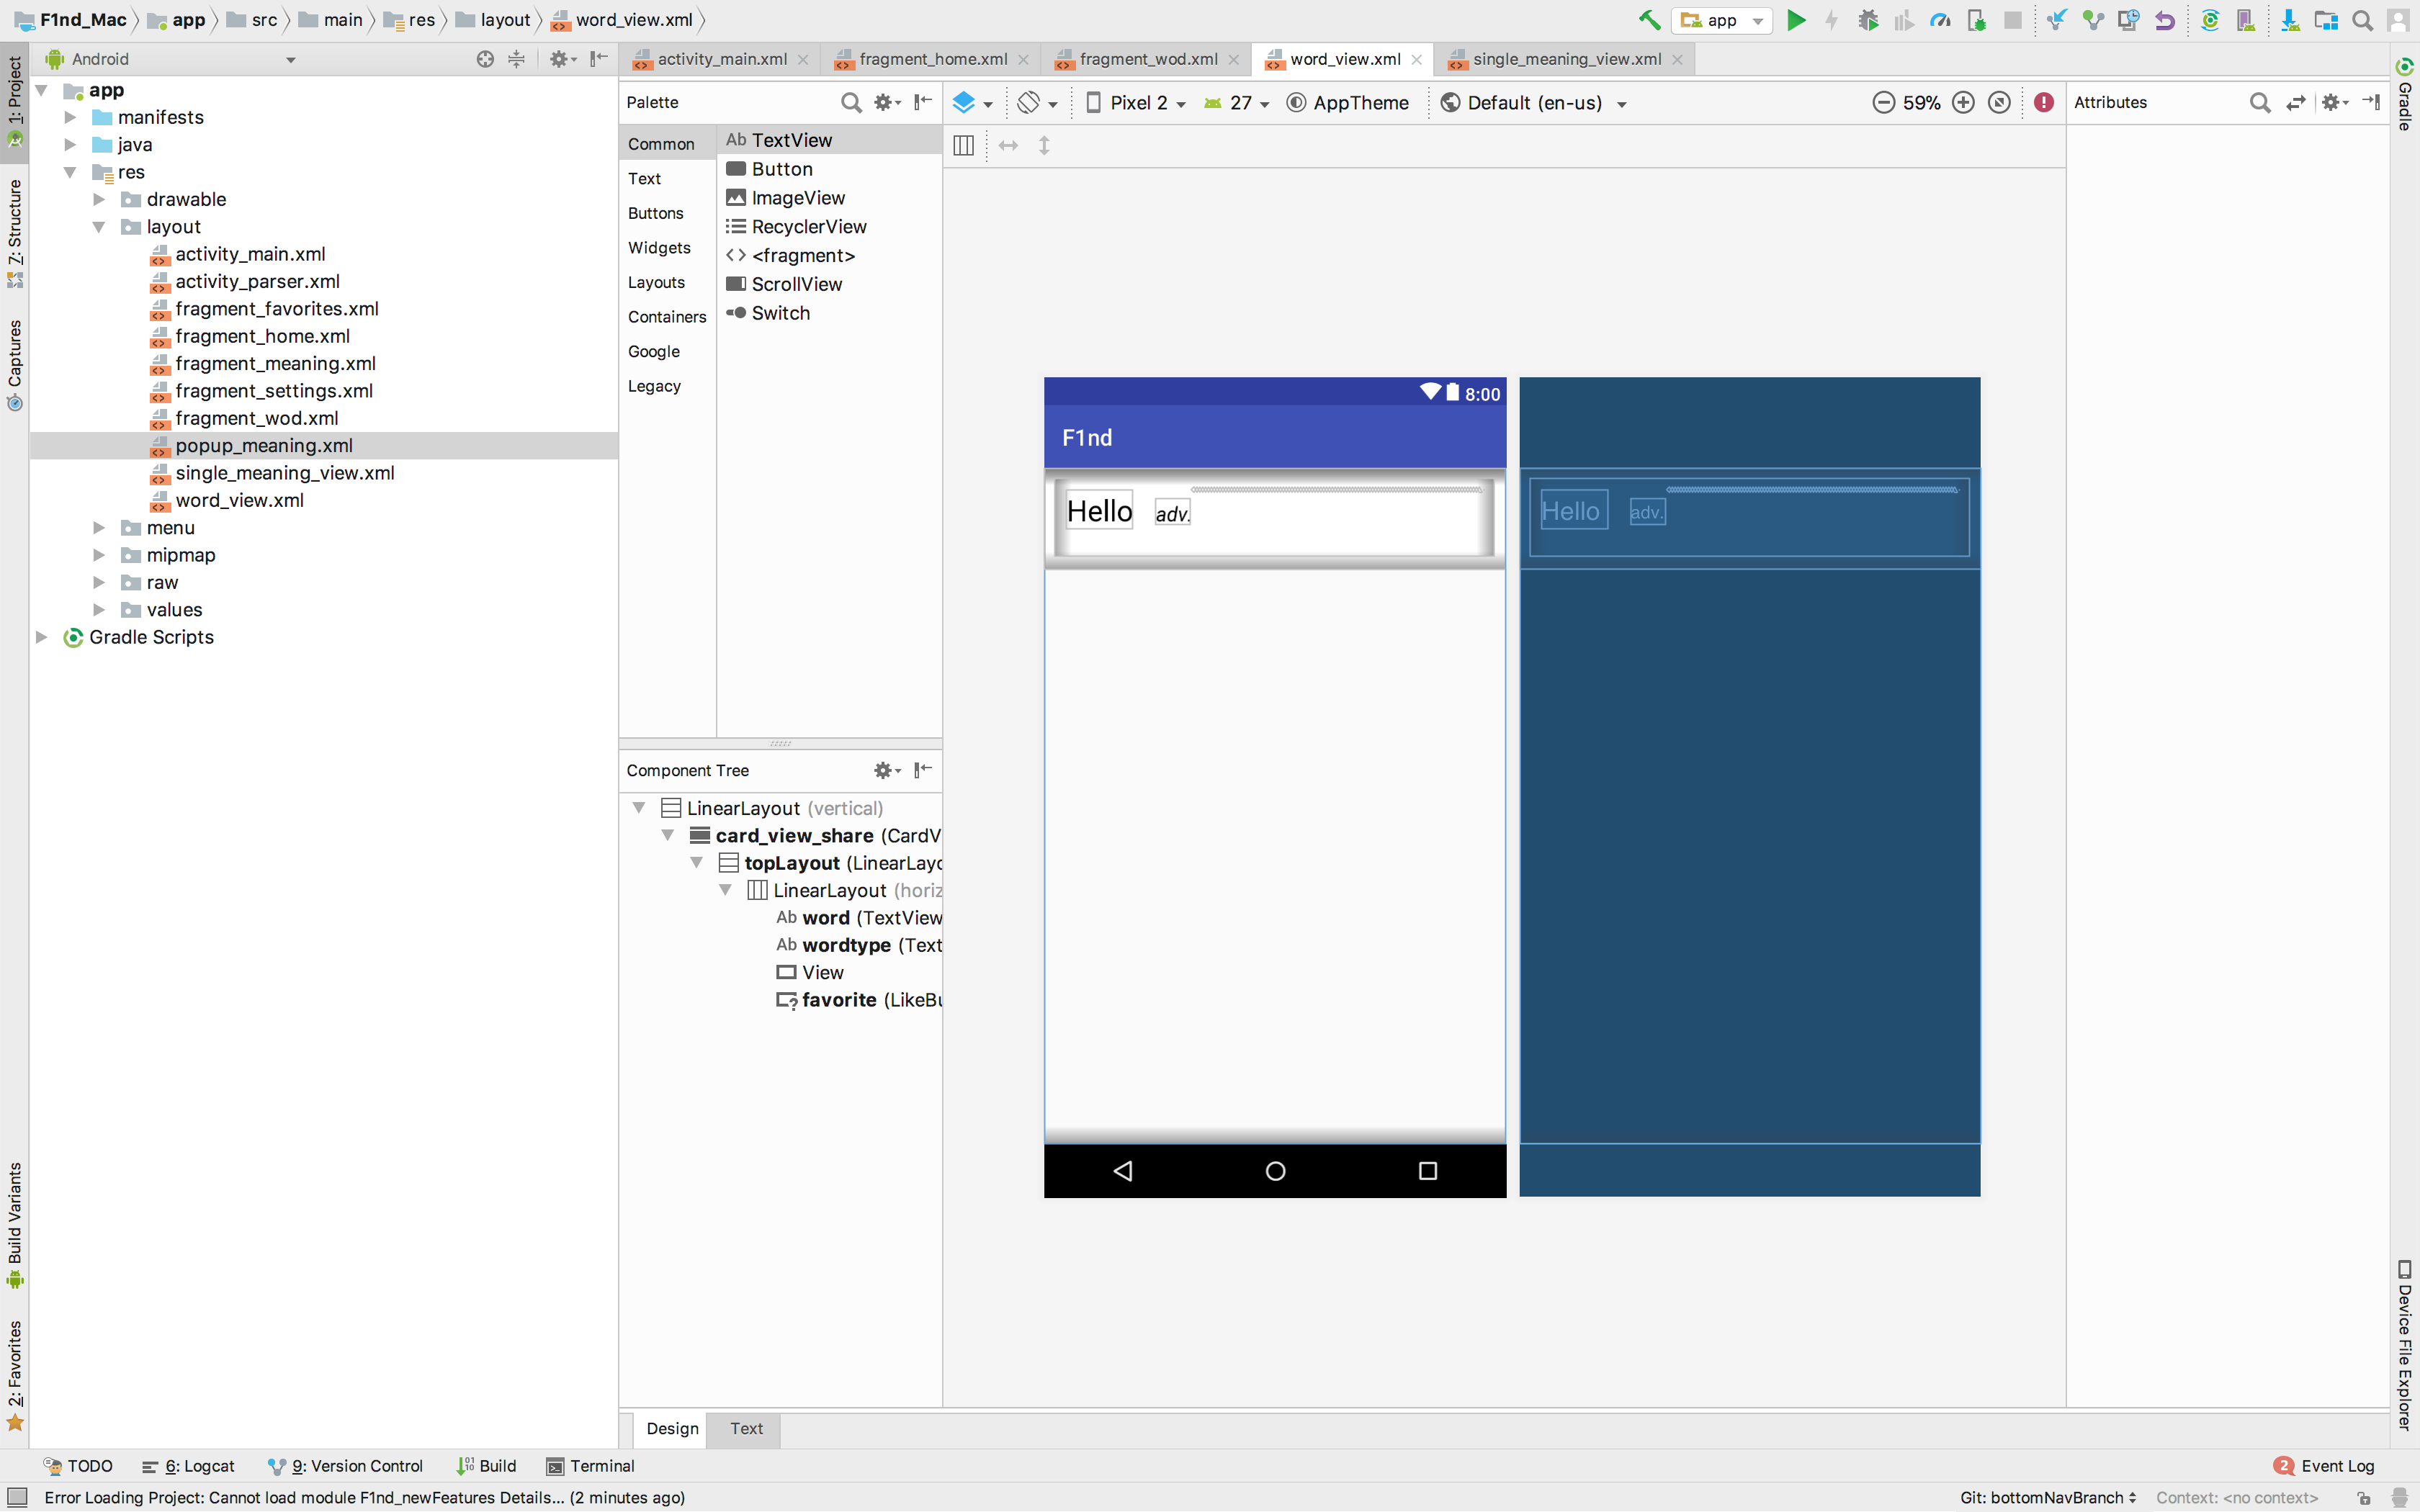Click the scroll from source target icon

pyautogui.click(x=485, y=59)
